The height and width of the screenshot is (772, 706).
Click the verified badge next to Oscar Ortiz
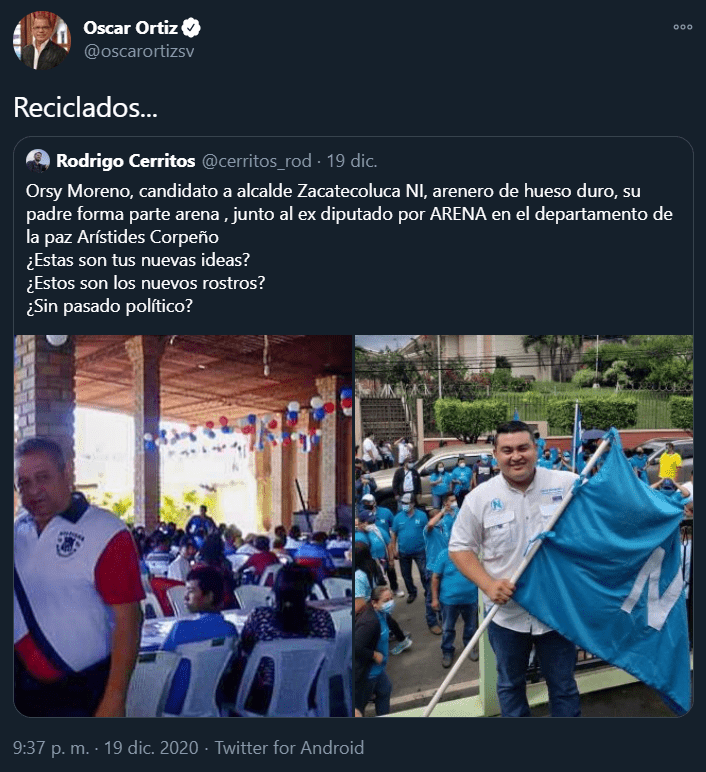coord(191,28)
